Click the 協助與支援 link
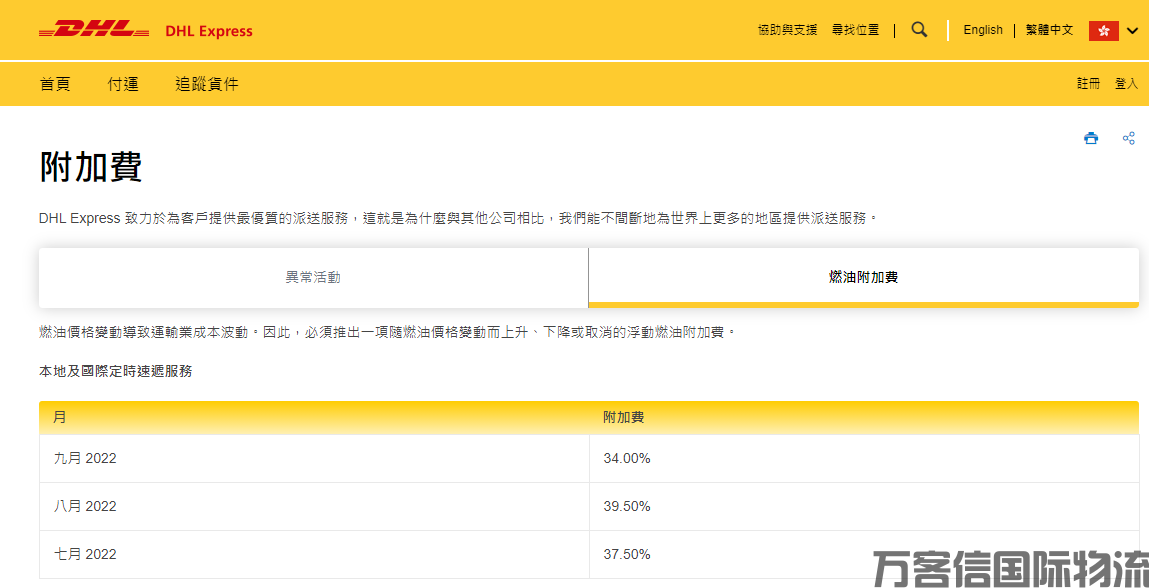This screenshot has height=588, width=1149. [x=787, y=30]
